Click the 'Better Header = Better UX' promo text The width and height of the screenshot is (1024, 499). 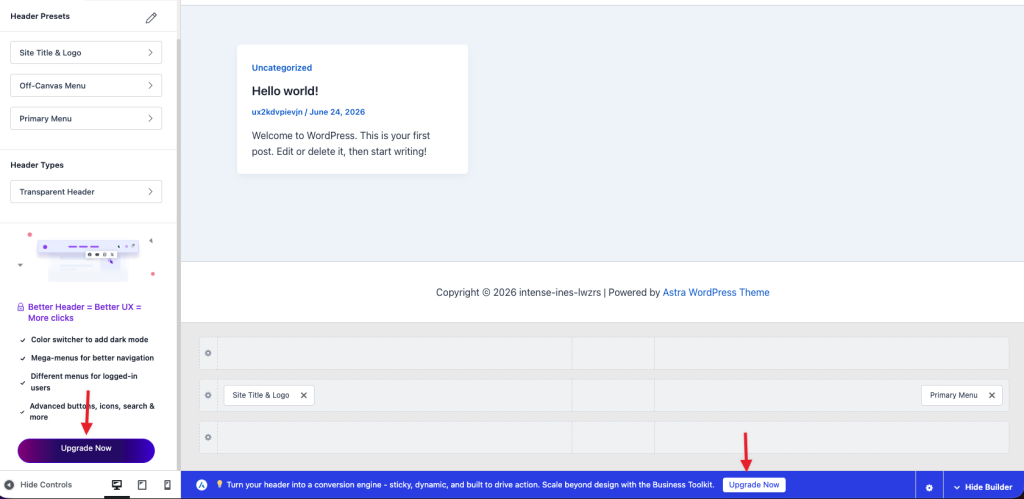click(x=84, y=312)
